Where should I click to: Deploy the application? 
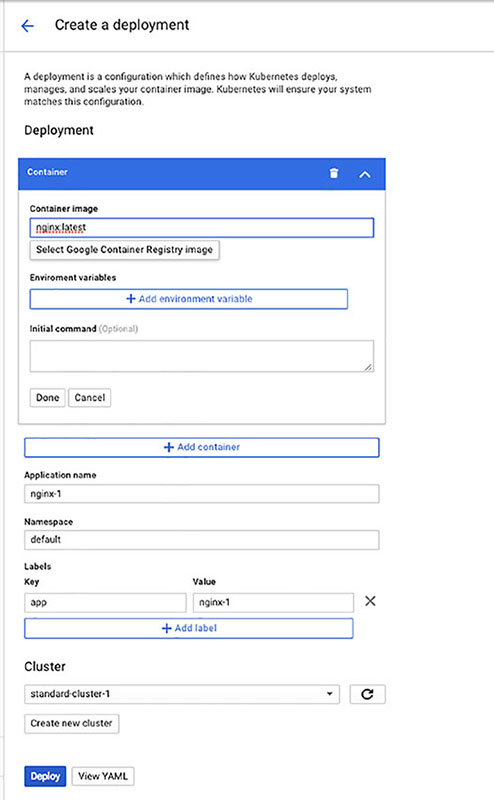pyautogui.click(x=45, y=777)
